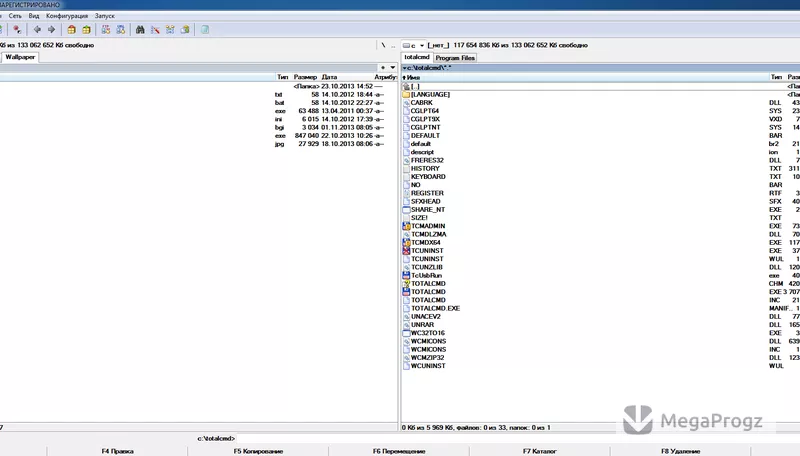
Task: Select the KEYBOARD file row
Action: (x=601, y=176)
